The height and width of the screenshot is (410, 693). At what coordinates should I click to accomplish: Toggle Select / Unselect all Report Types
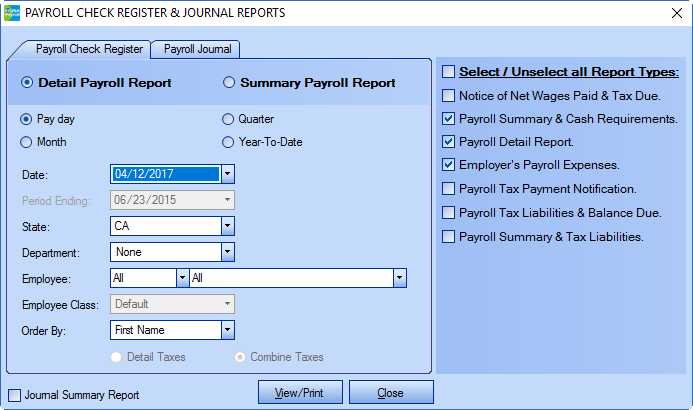(449, 71)
